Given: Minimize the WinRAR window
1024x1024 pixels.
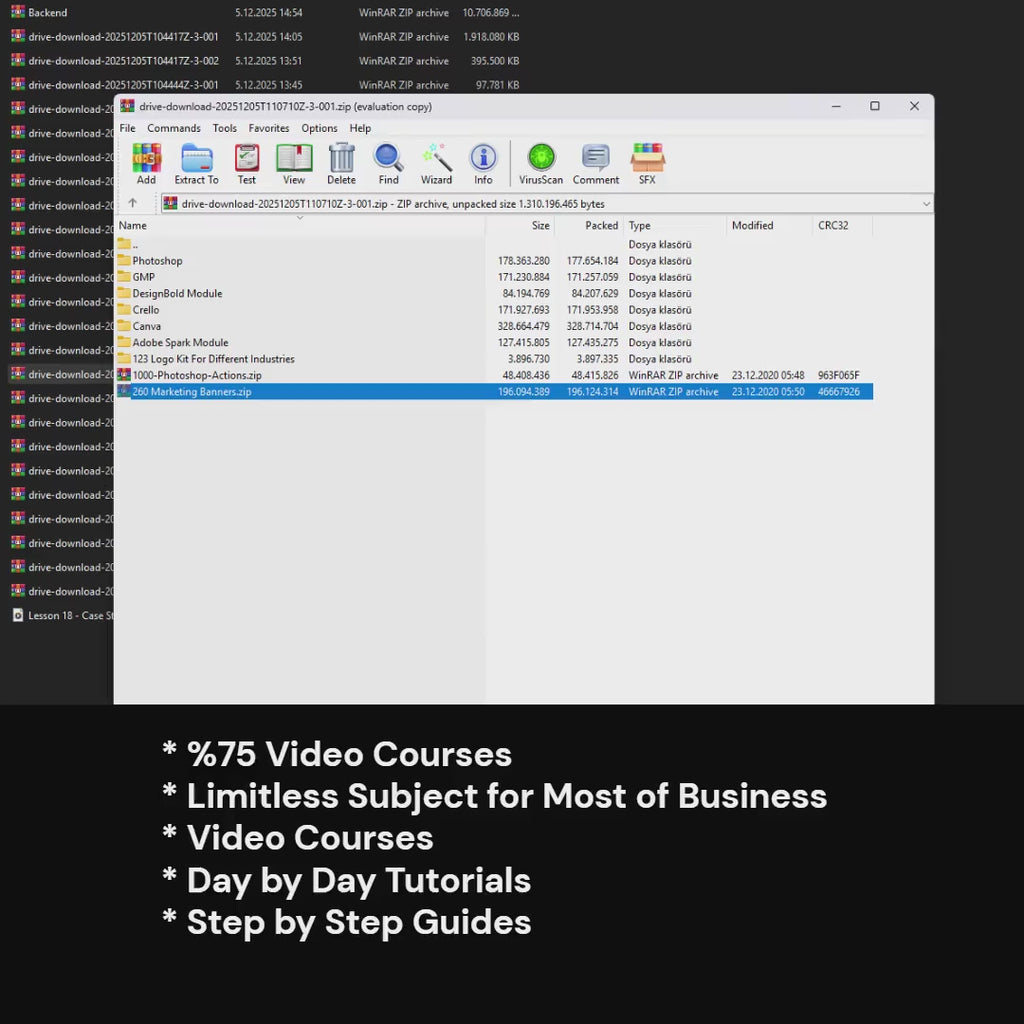Looking at the screenshot, I should (836, 106).
